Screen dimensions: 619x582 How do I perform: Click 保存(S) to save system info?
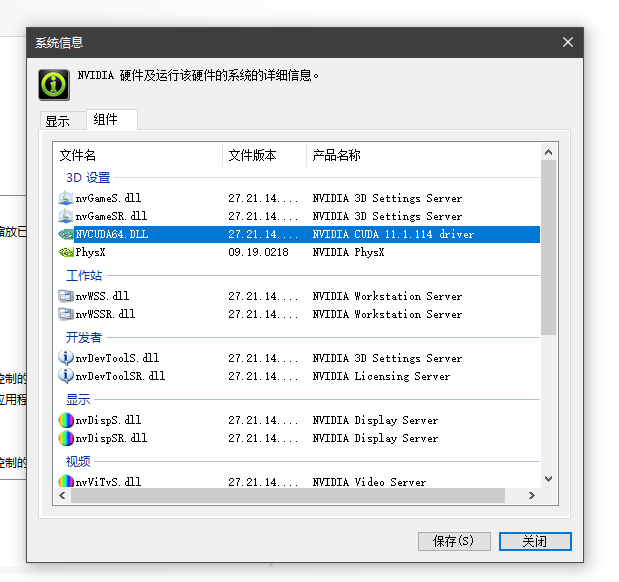tap(454, 541)
